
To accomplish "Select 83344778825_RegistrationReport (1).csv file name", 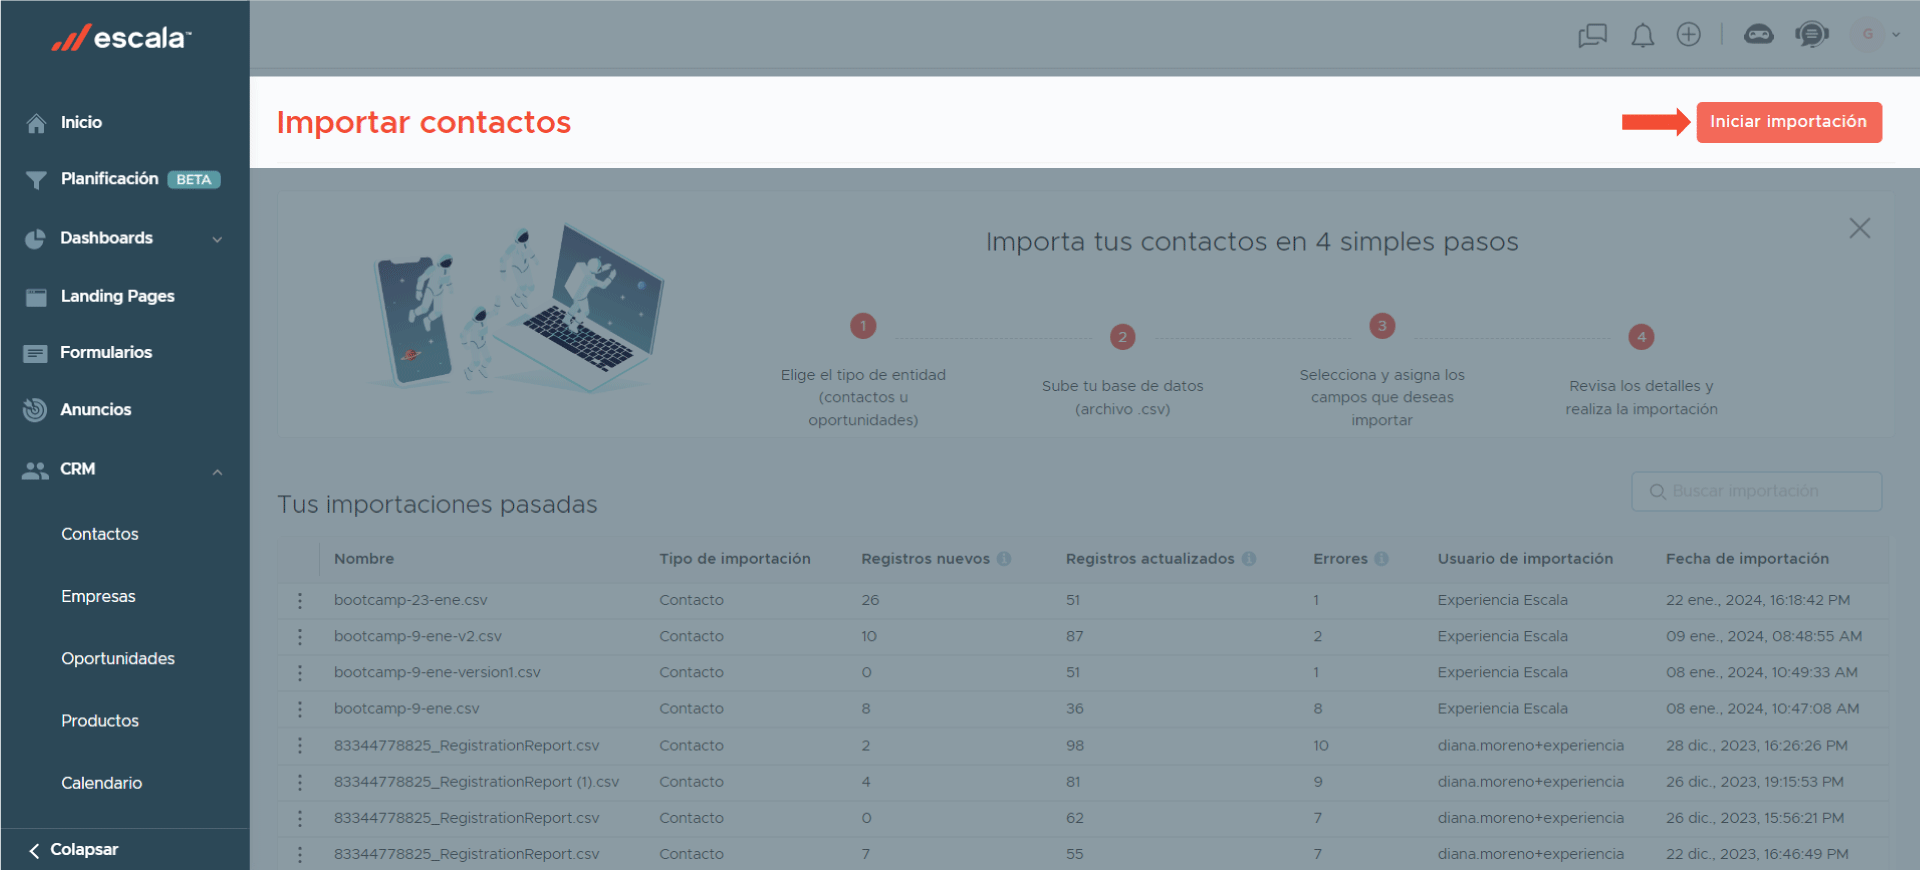I will [477, 782].
